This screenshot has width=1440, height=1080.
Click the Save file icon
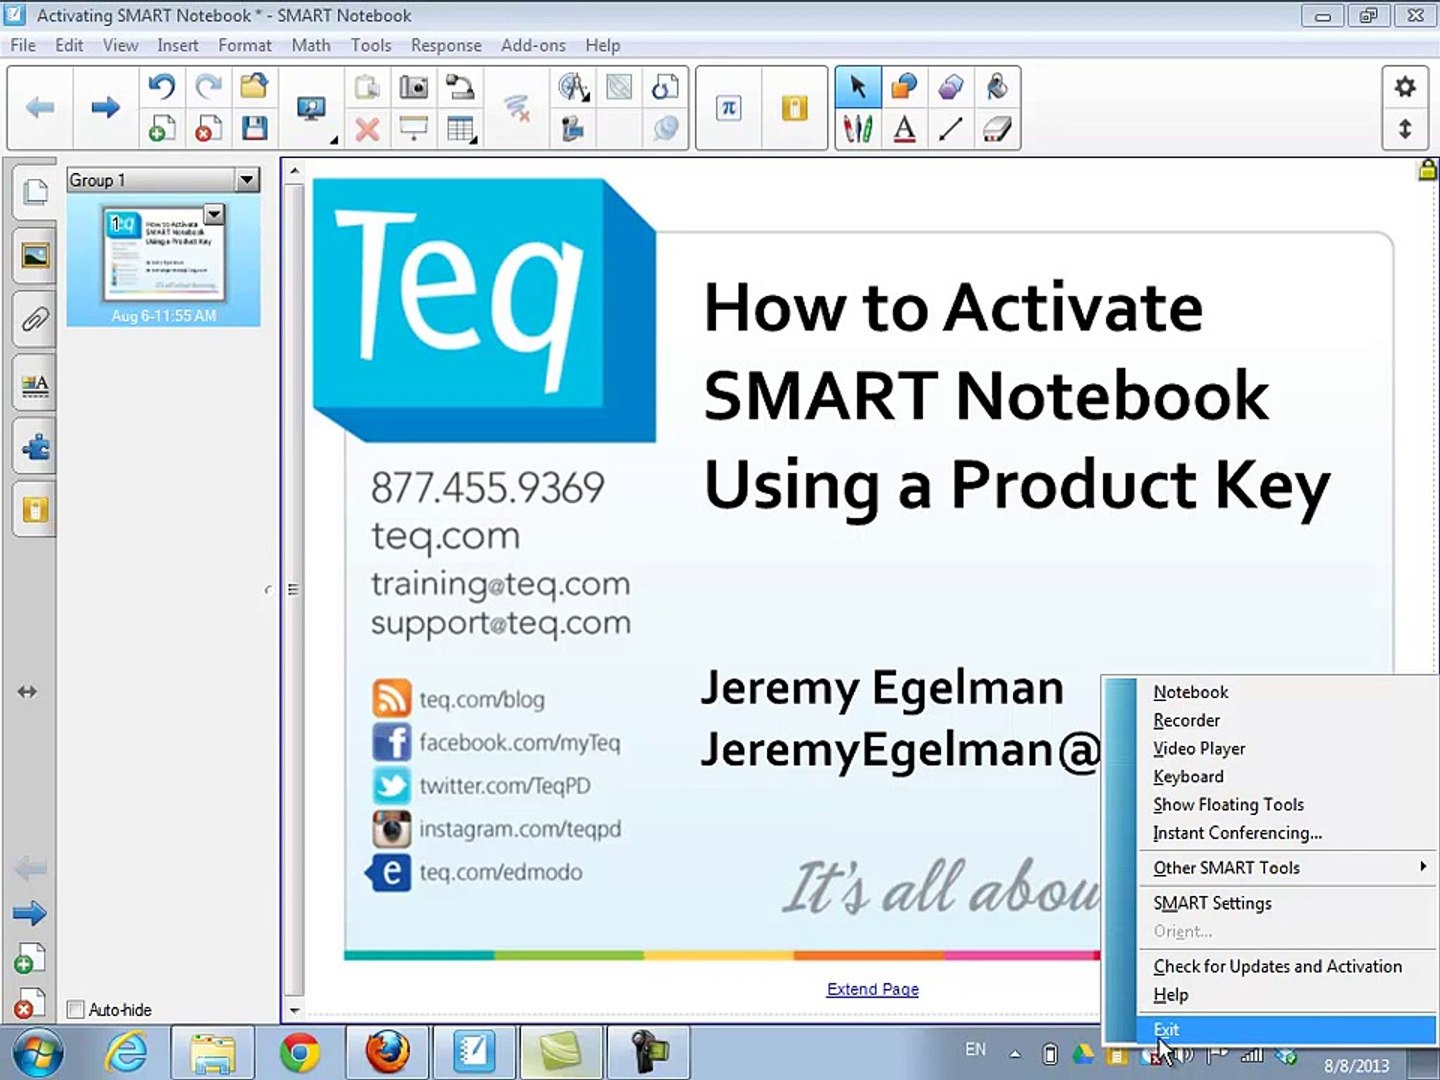254,129
